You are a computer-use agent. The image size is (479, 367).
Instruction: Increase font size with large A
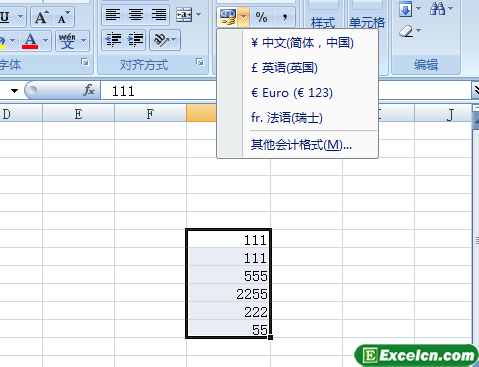pyautogui.click(x=42, y=17)
